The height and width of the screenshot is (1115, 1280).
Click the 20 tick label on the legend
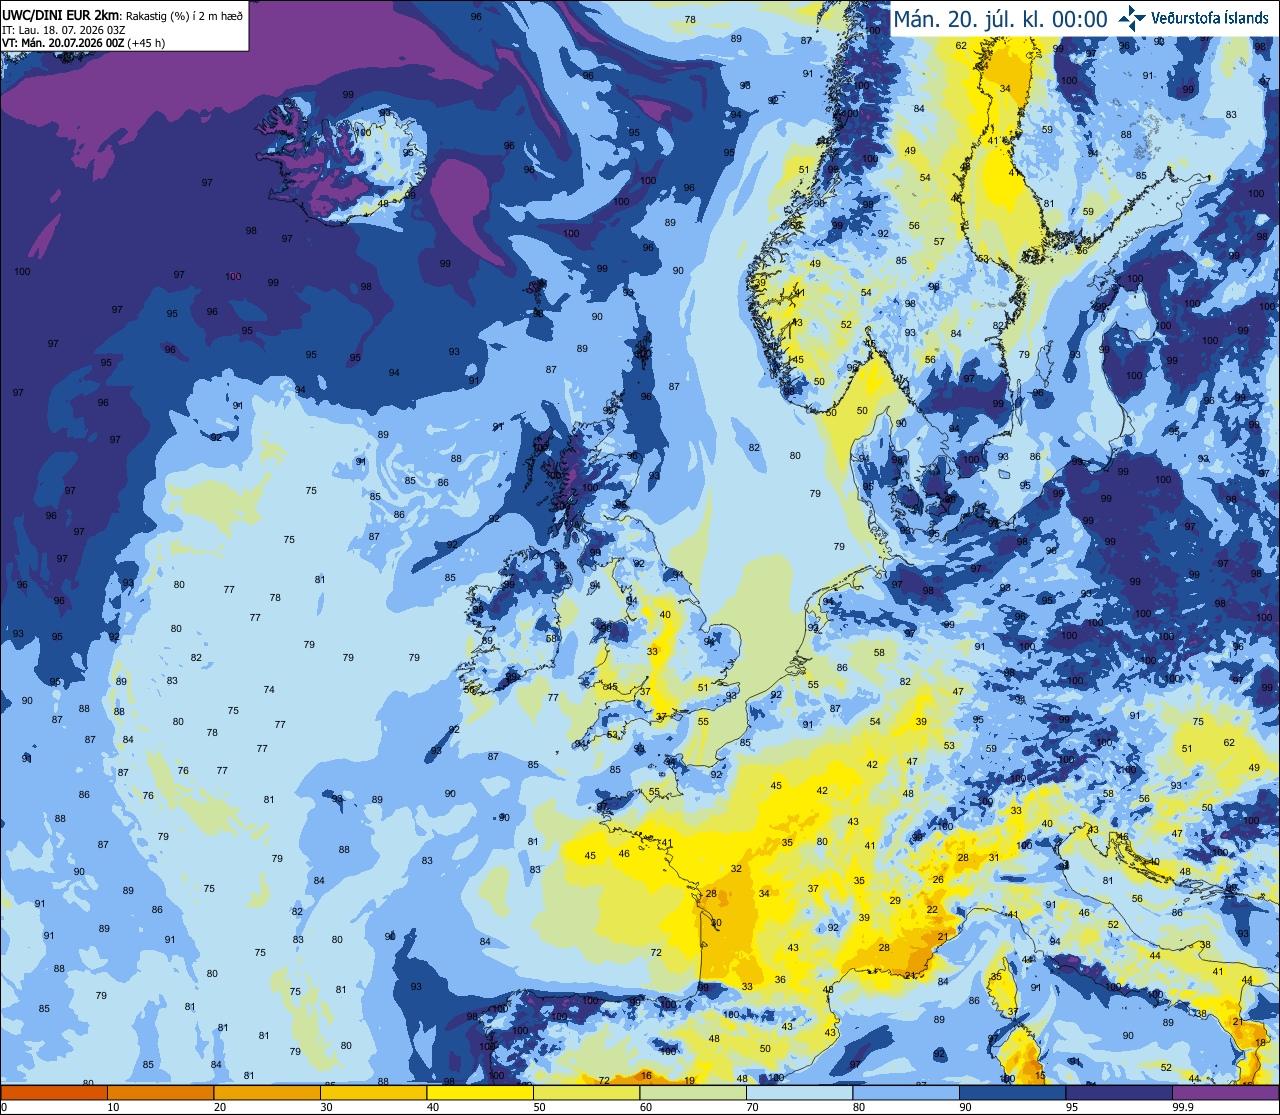click(220, 1107)
